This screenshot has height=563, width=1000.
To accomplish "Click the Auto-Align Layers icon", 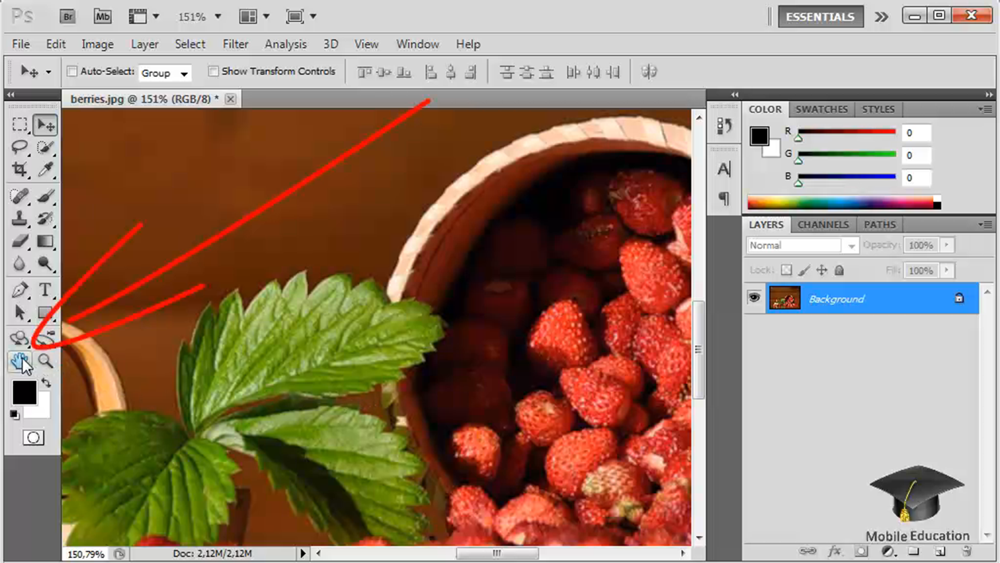I will pyautogui.click(x=649, y=72).
